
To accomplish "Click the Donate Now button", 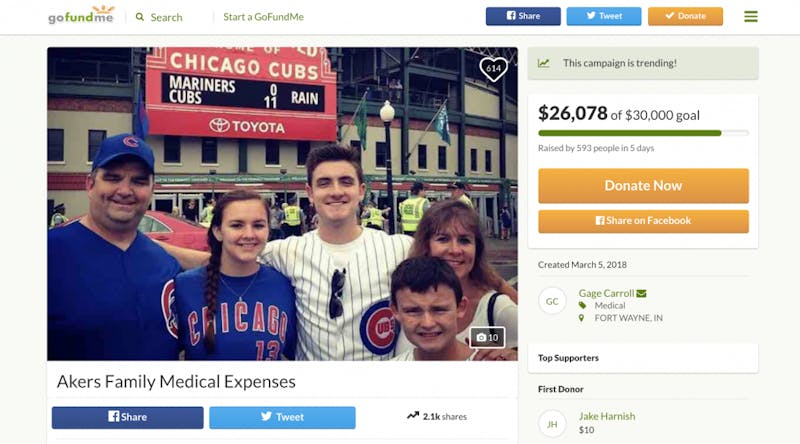I will coord(643,186).
